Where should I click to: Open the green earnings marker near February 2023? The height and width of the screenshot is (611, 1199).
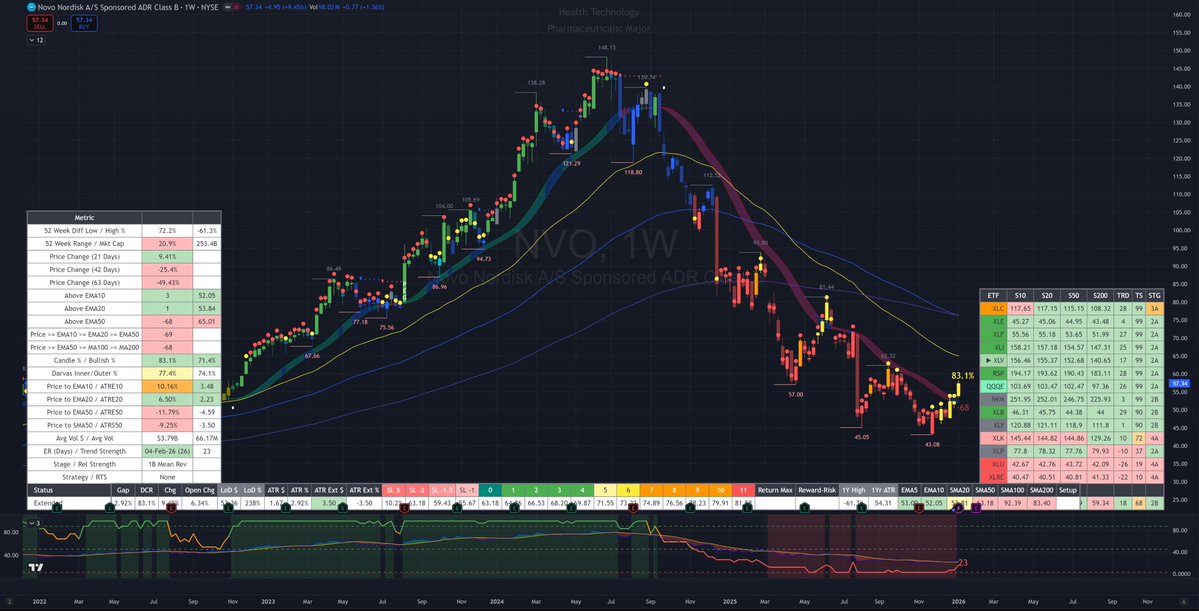click(285, 506)
